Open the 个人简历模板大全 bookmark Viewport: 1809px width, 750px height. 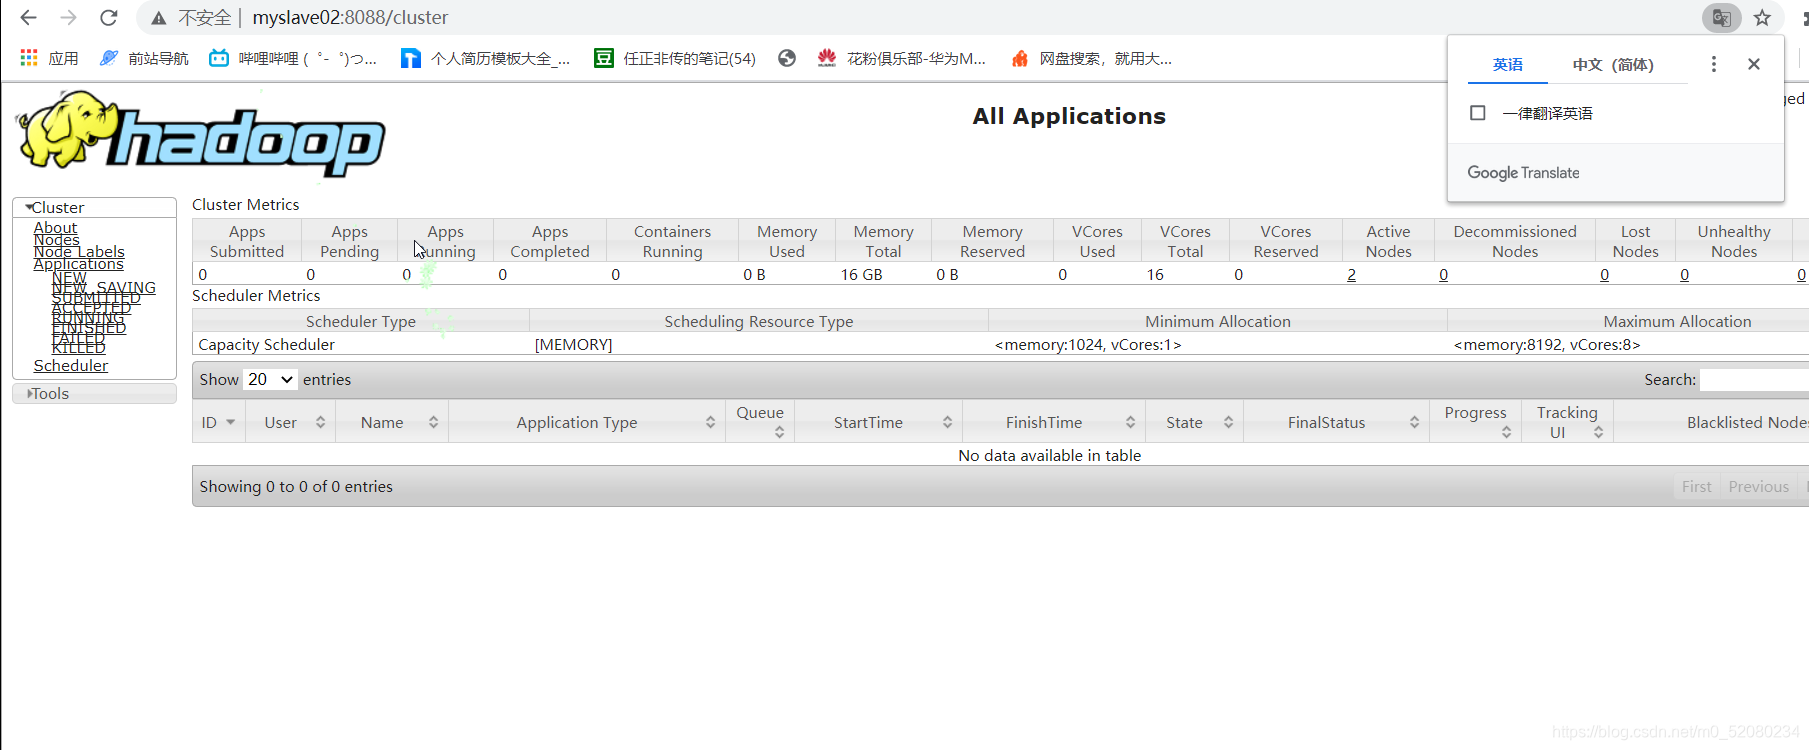pos(486,58)
